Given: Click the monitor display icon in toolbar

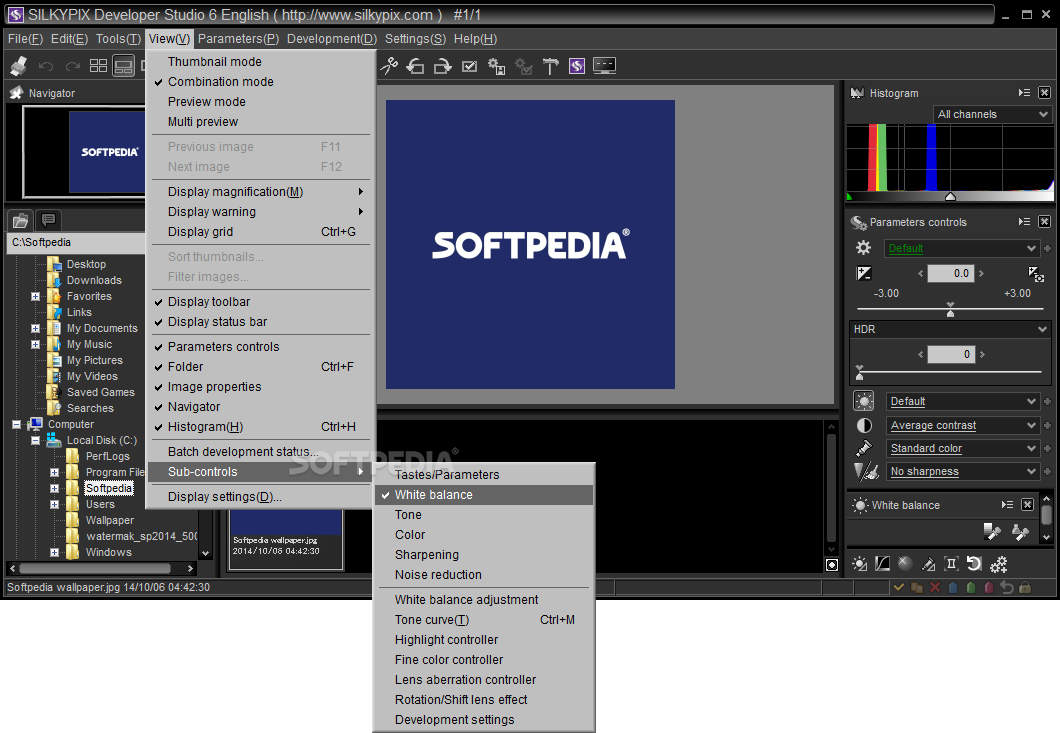Looking at the screenshot, I should coord(604,66).
